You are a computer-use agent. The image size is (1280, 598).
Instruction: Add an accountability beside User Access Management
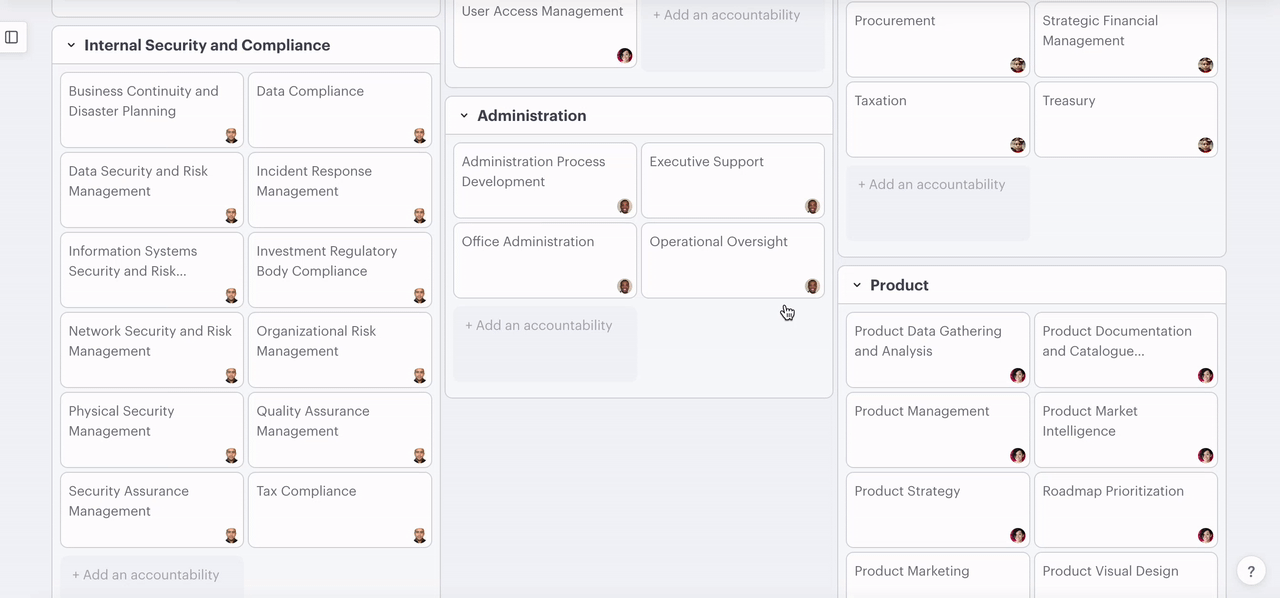click(727, 16)
